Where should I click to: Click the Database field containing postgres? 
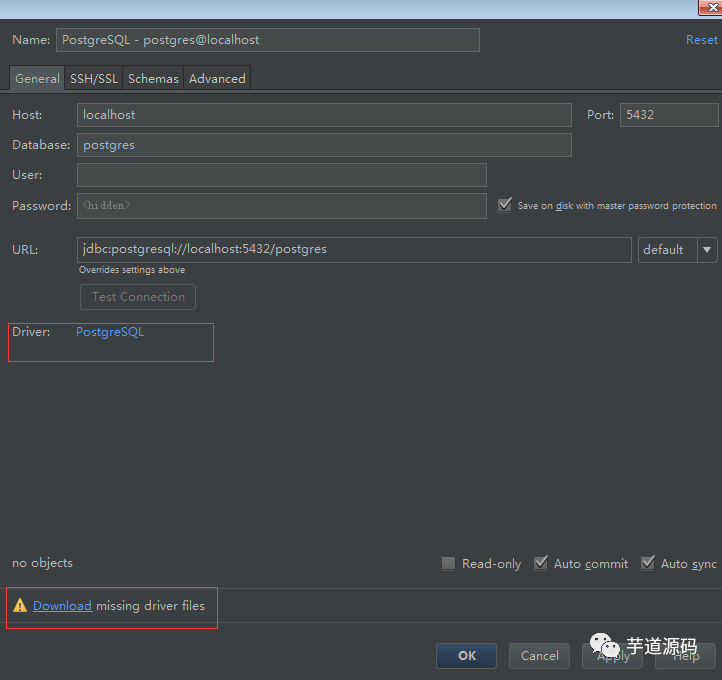tap(324, 145)
